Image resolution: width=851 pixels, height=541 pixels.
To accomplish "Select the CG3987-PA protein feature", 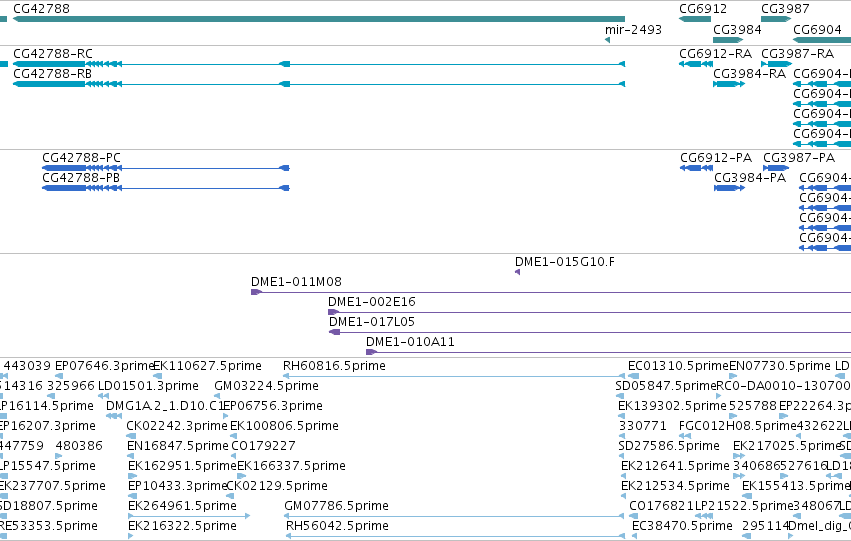I will pos(776,168).
